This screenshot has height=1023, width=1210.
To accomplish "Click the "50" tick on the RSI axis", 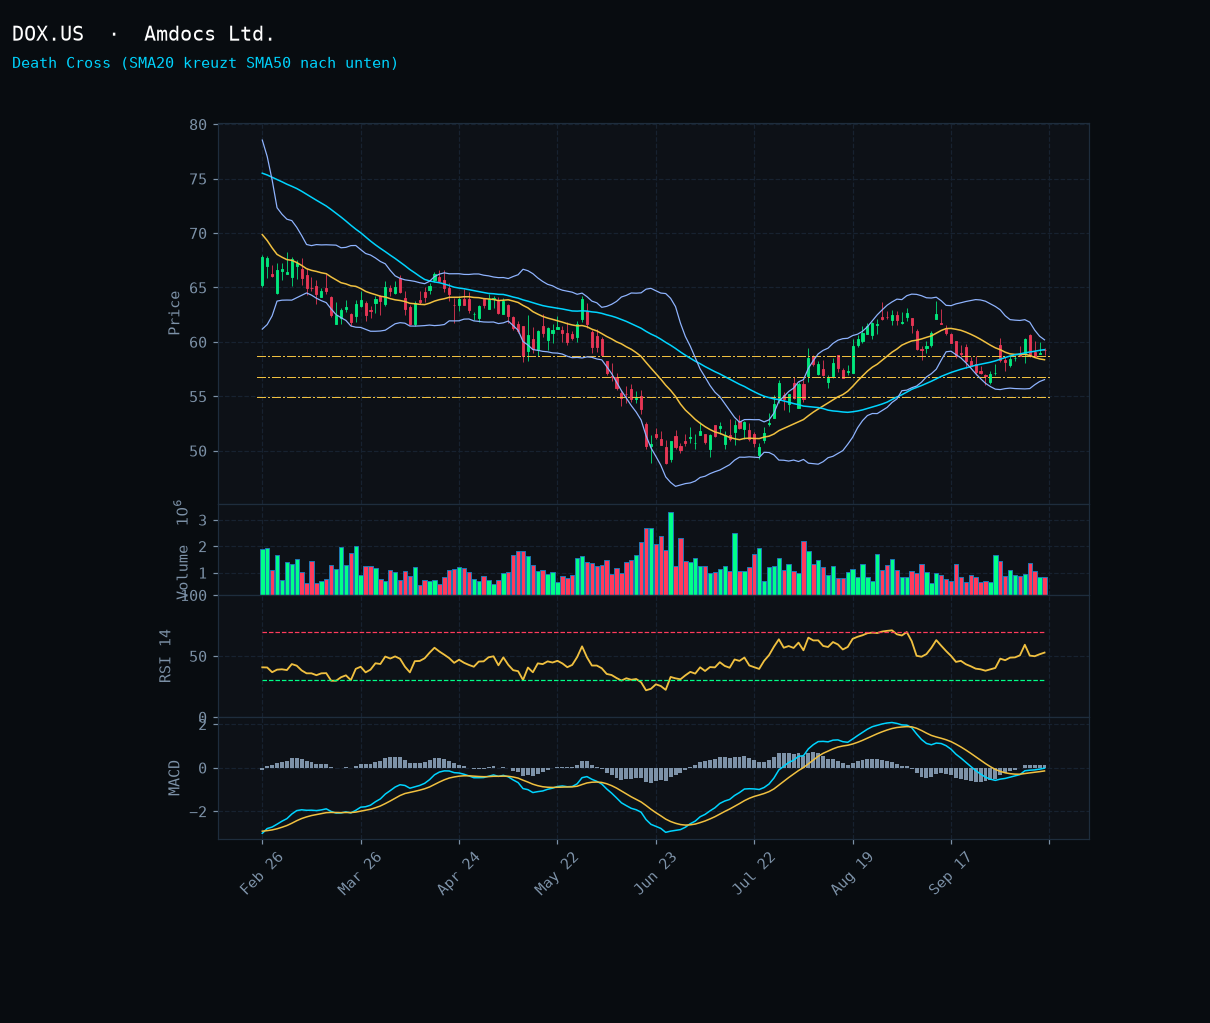I will pyautogui.click(x=198, y=657).
